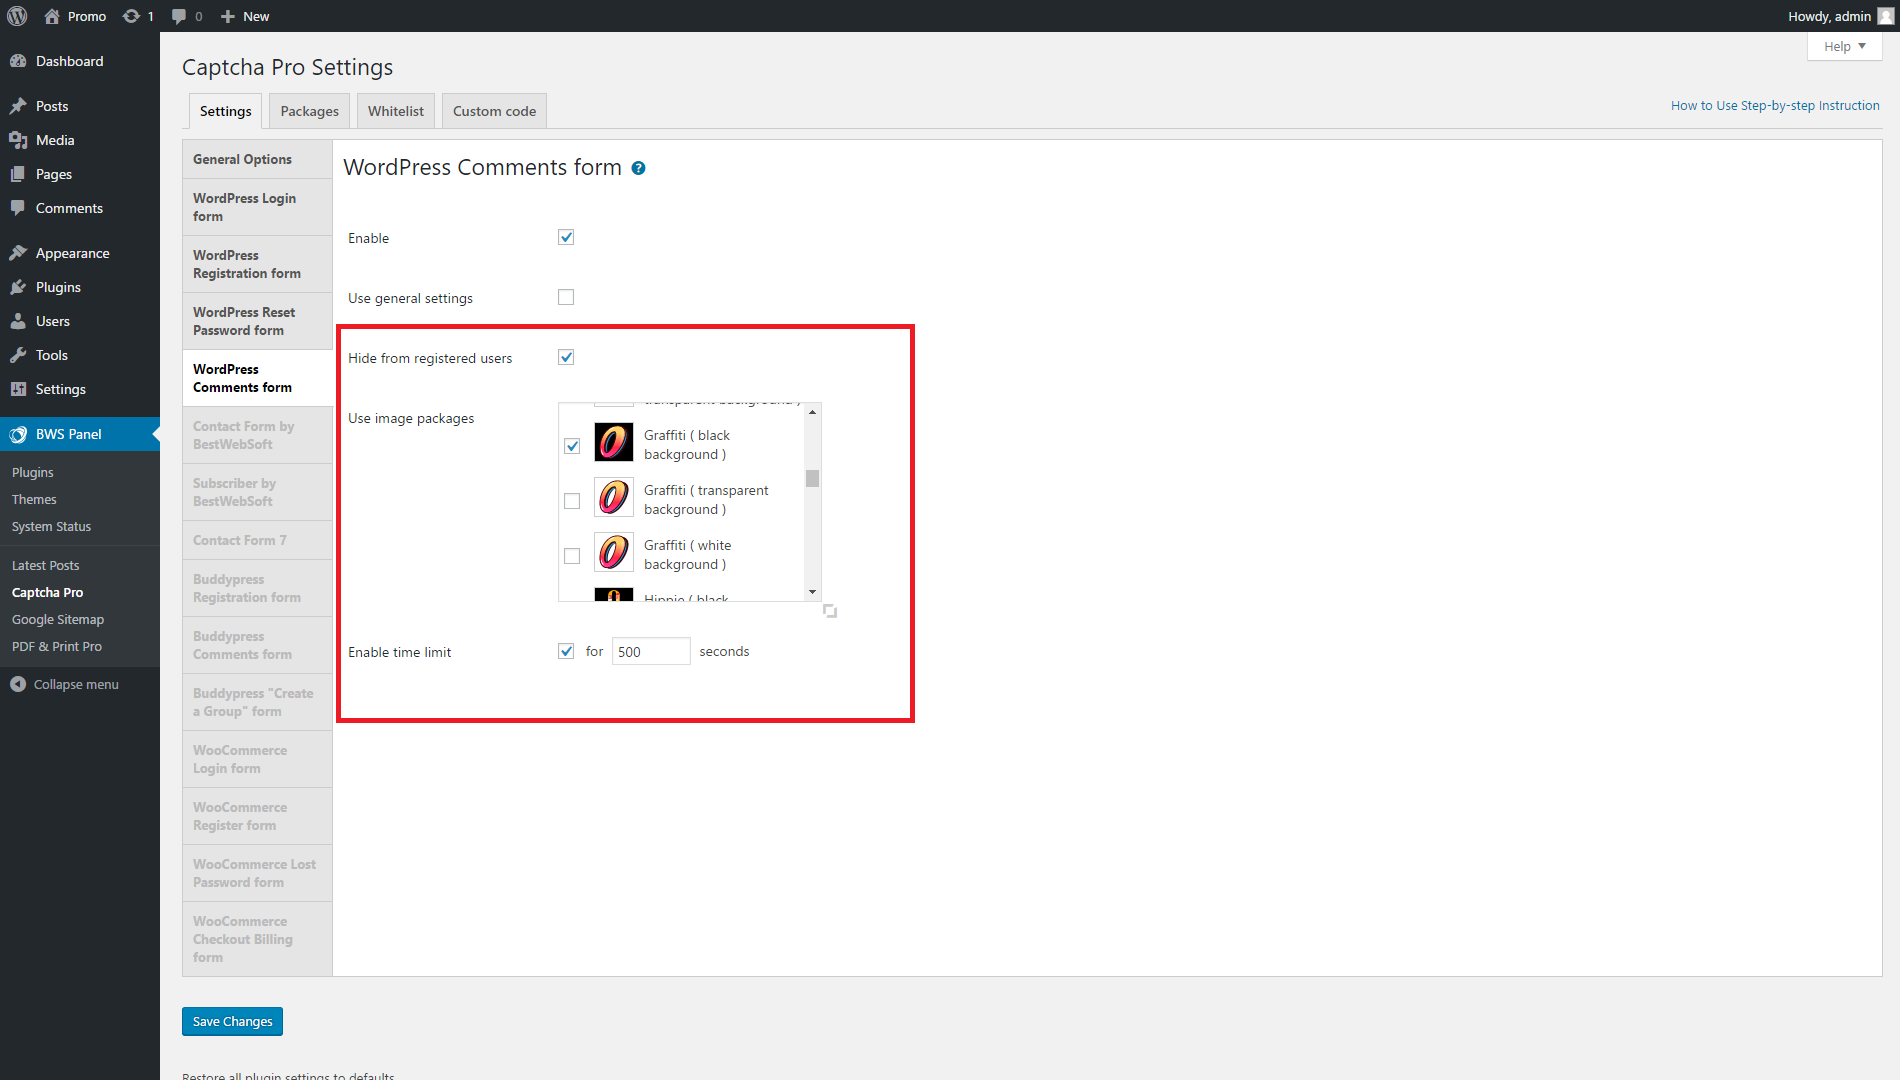
Task: Toggle the Enable time limit checkbox
Action: coord(566,651)
